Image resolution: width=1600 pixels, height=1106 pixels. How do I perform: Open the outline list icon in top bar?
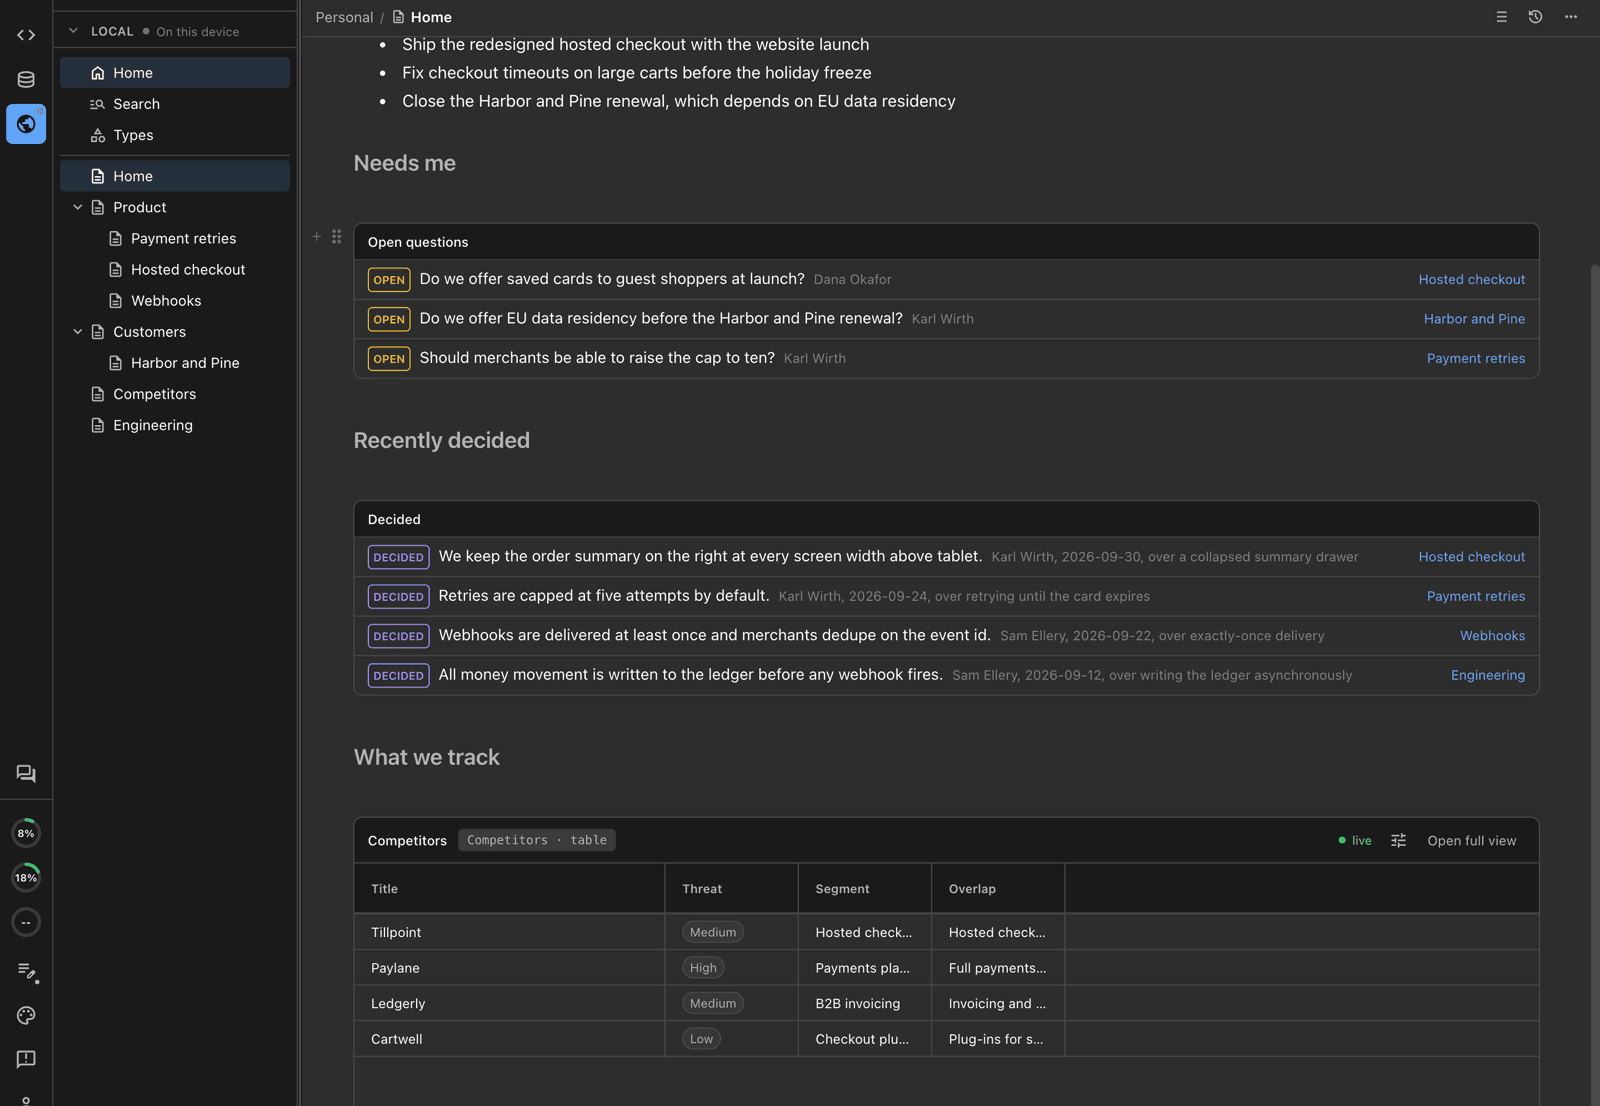(1501, 17)
